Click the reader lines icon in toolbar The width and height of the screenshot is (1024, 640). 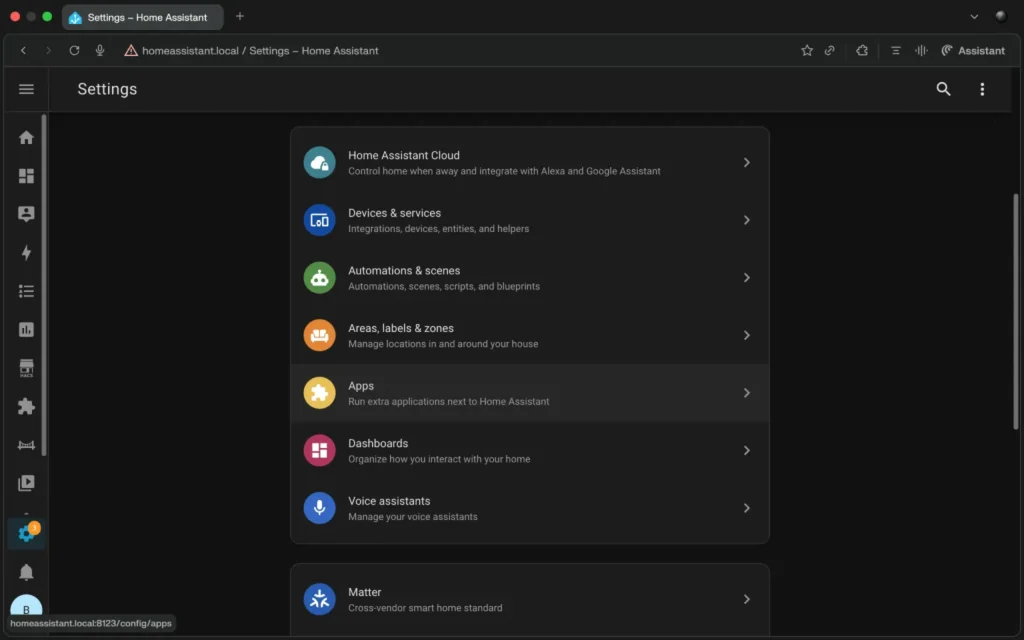pos(895,50)
